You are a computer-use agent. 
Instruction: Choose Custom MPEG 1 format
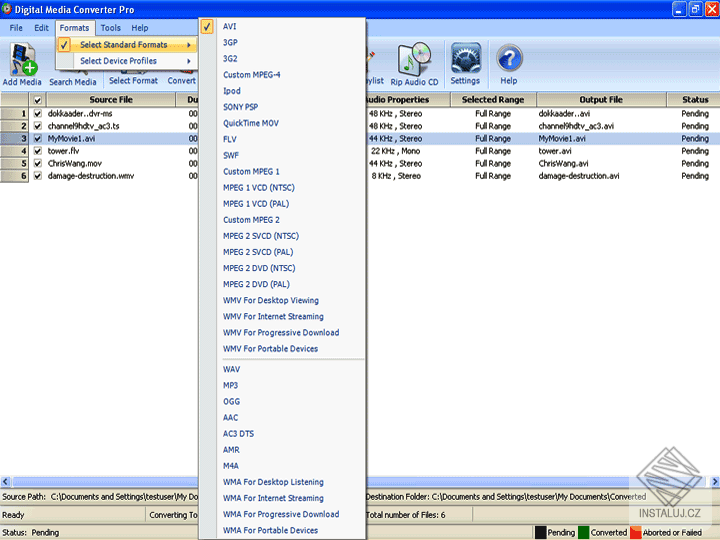pyautogui.click(x=282, y=171)
